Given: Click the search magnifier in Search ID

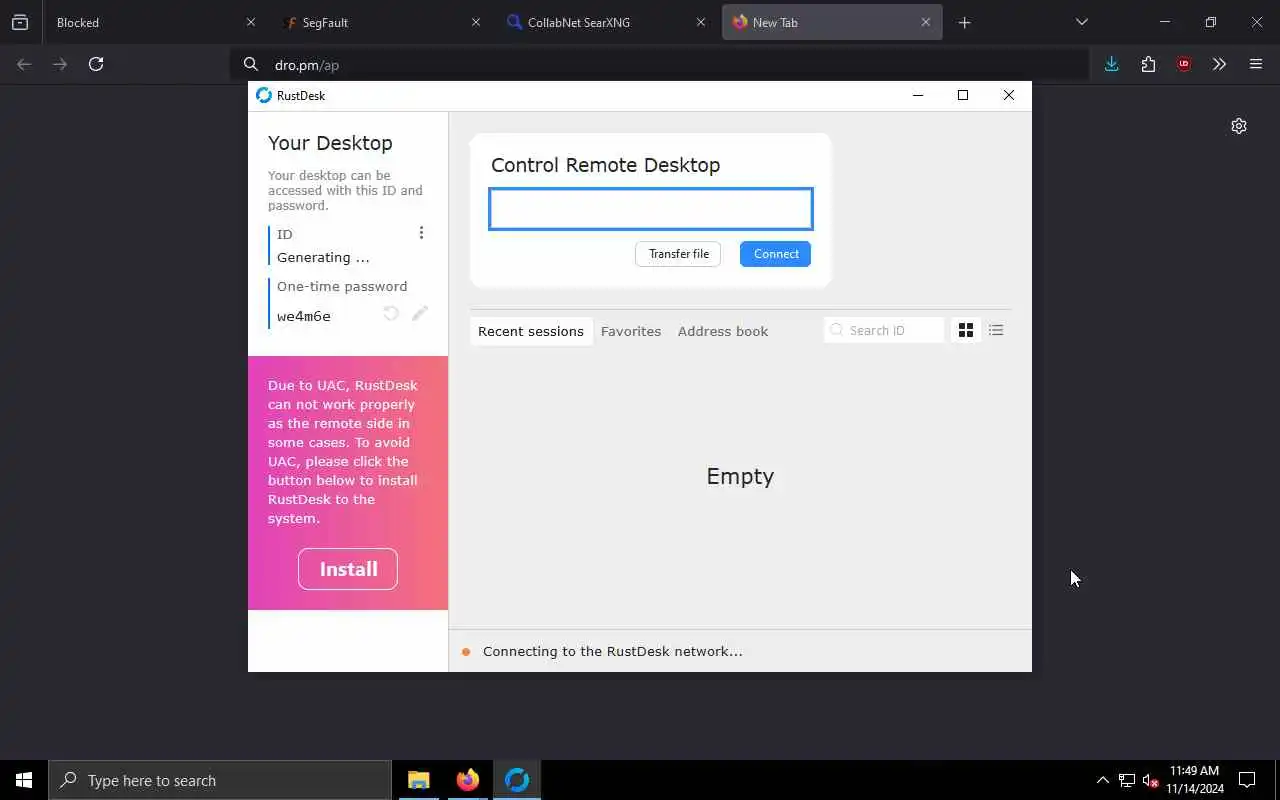Looking at the screenshot, I should tap(837, 330).
